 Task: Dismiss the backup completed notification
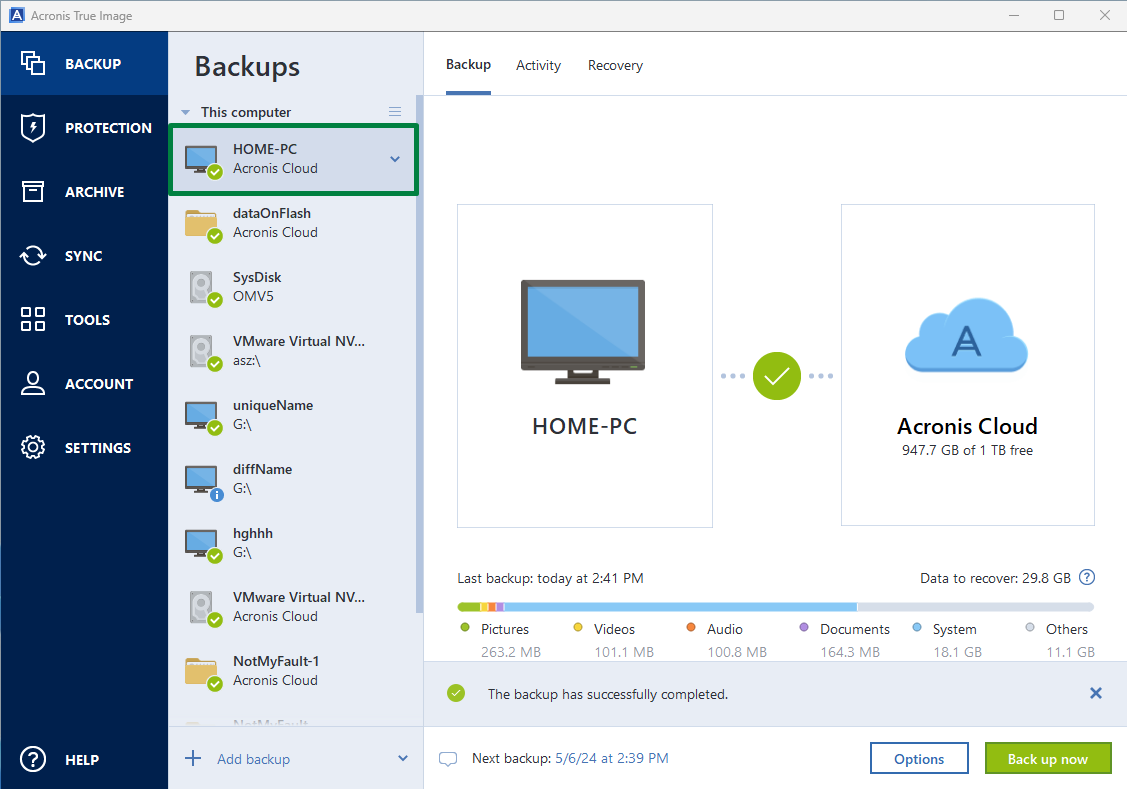(x=1095, y=693)
